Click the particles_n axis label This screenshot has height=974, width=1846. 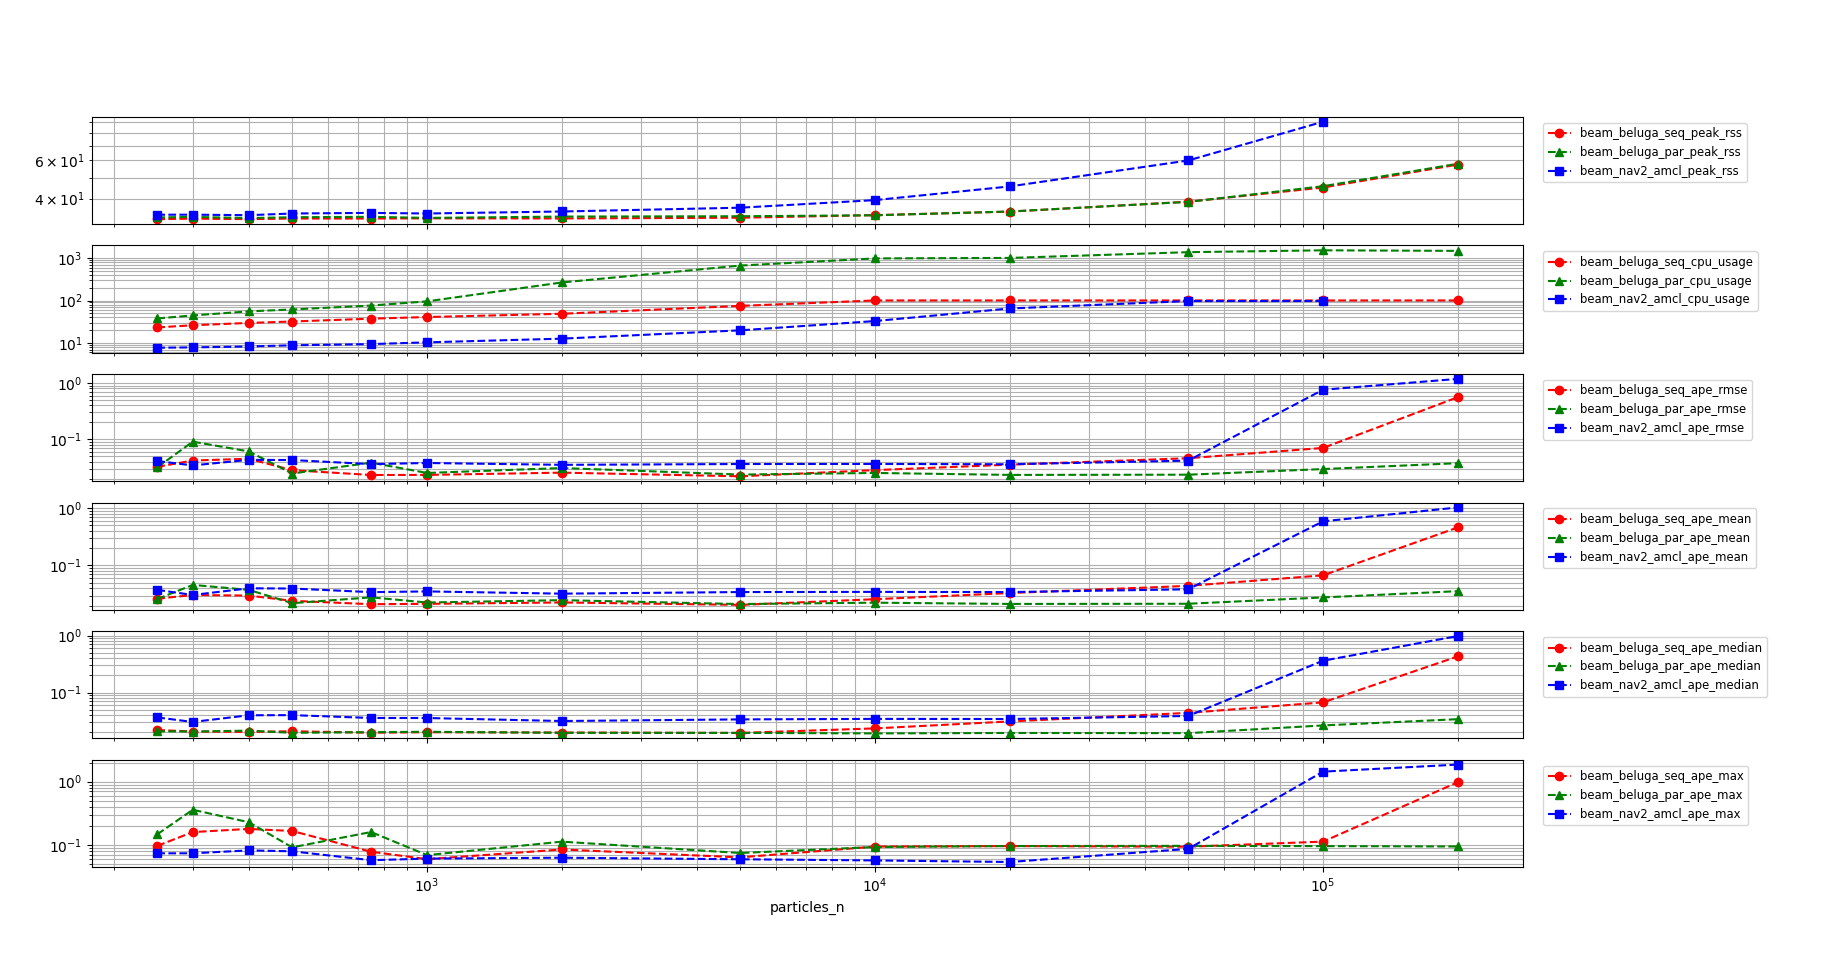(806, 909)
